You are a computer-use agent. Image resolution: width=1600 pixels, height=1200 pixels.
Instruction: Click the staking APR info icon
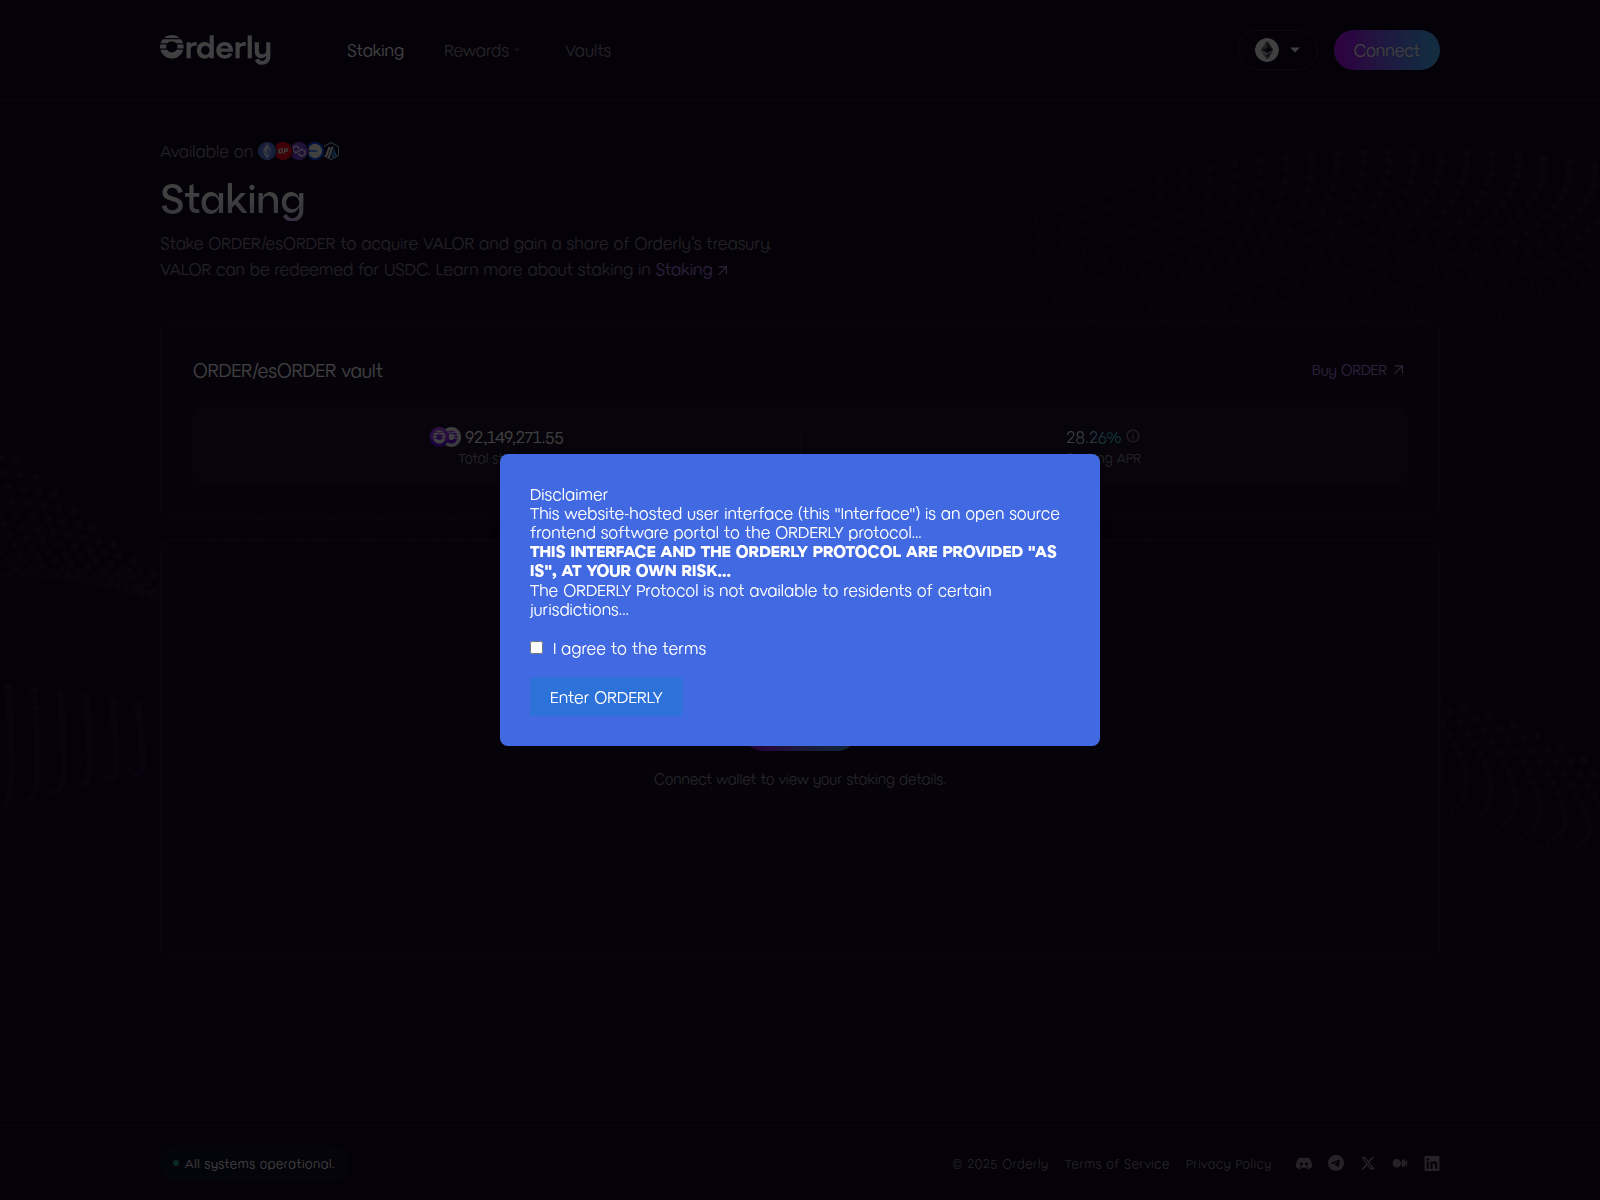click(x=1133, y=436)
